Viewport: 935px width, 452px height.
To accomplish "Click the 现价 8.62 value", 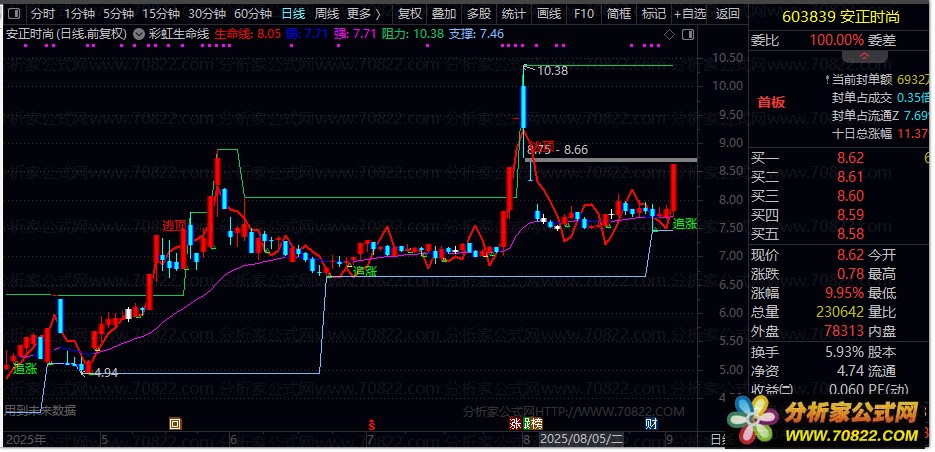I will coord(850,255).
